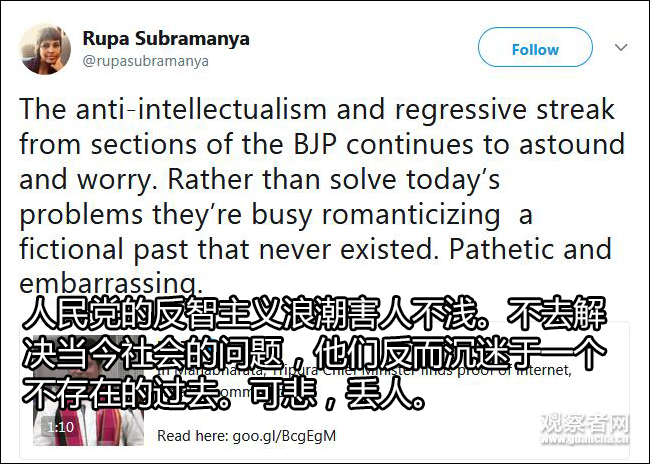Viewport: 650px width, 464px height.
Task: Click the Tripura Chief Minister card headline
Action: 400,371
